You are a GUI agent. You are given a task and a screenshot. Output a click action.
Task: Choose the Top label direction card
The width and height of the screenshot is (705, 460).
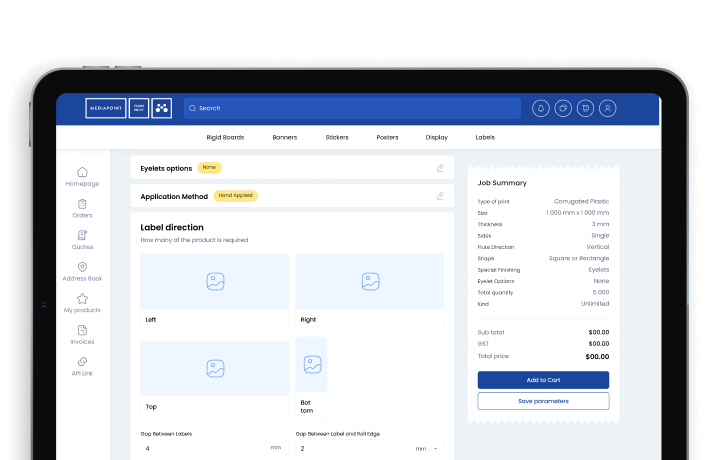coord(214,377)
